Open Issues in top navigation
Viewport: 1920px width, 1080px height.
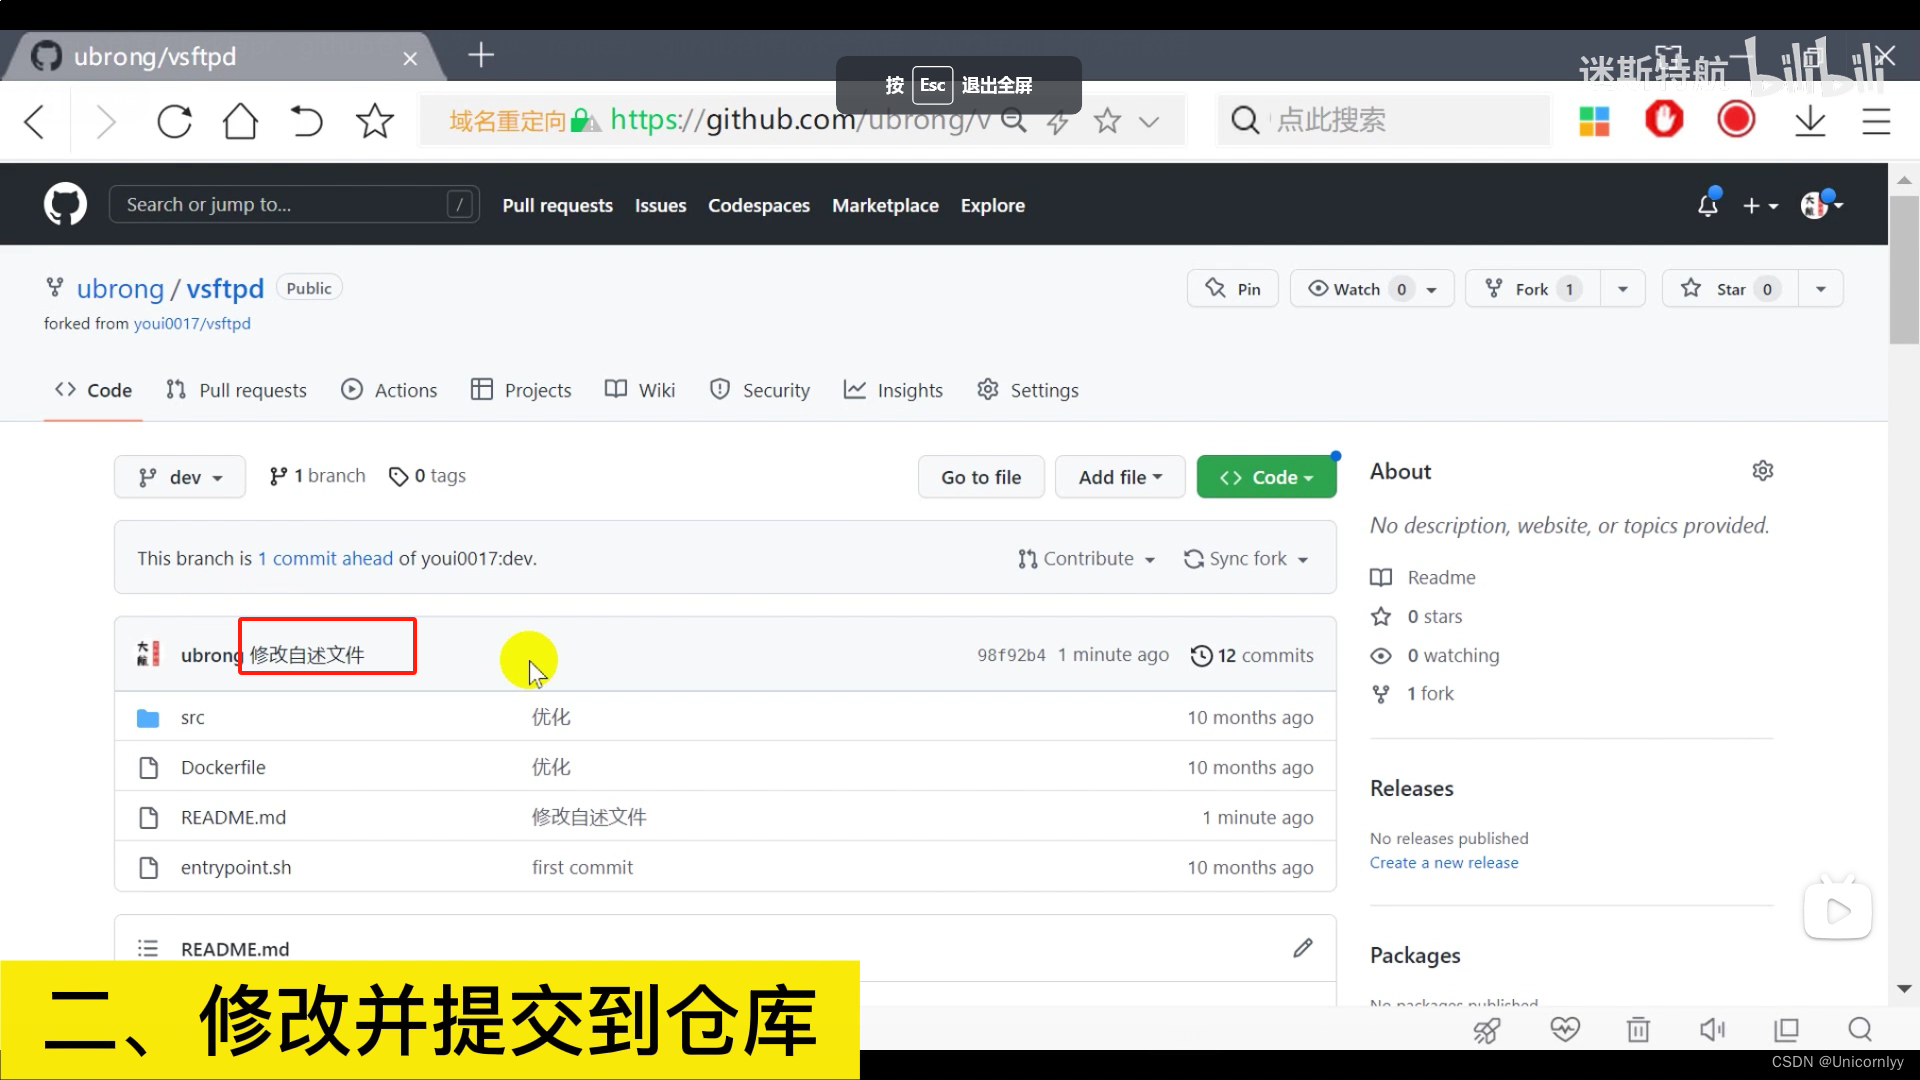point(660,205)
